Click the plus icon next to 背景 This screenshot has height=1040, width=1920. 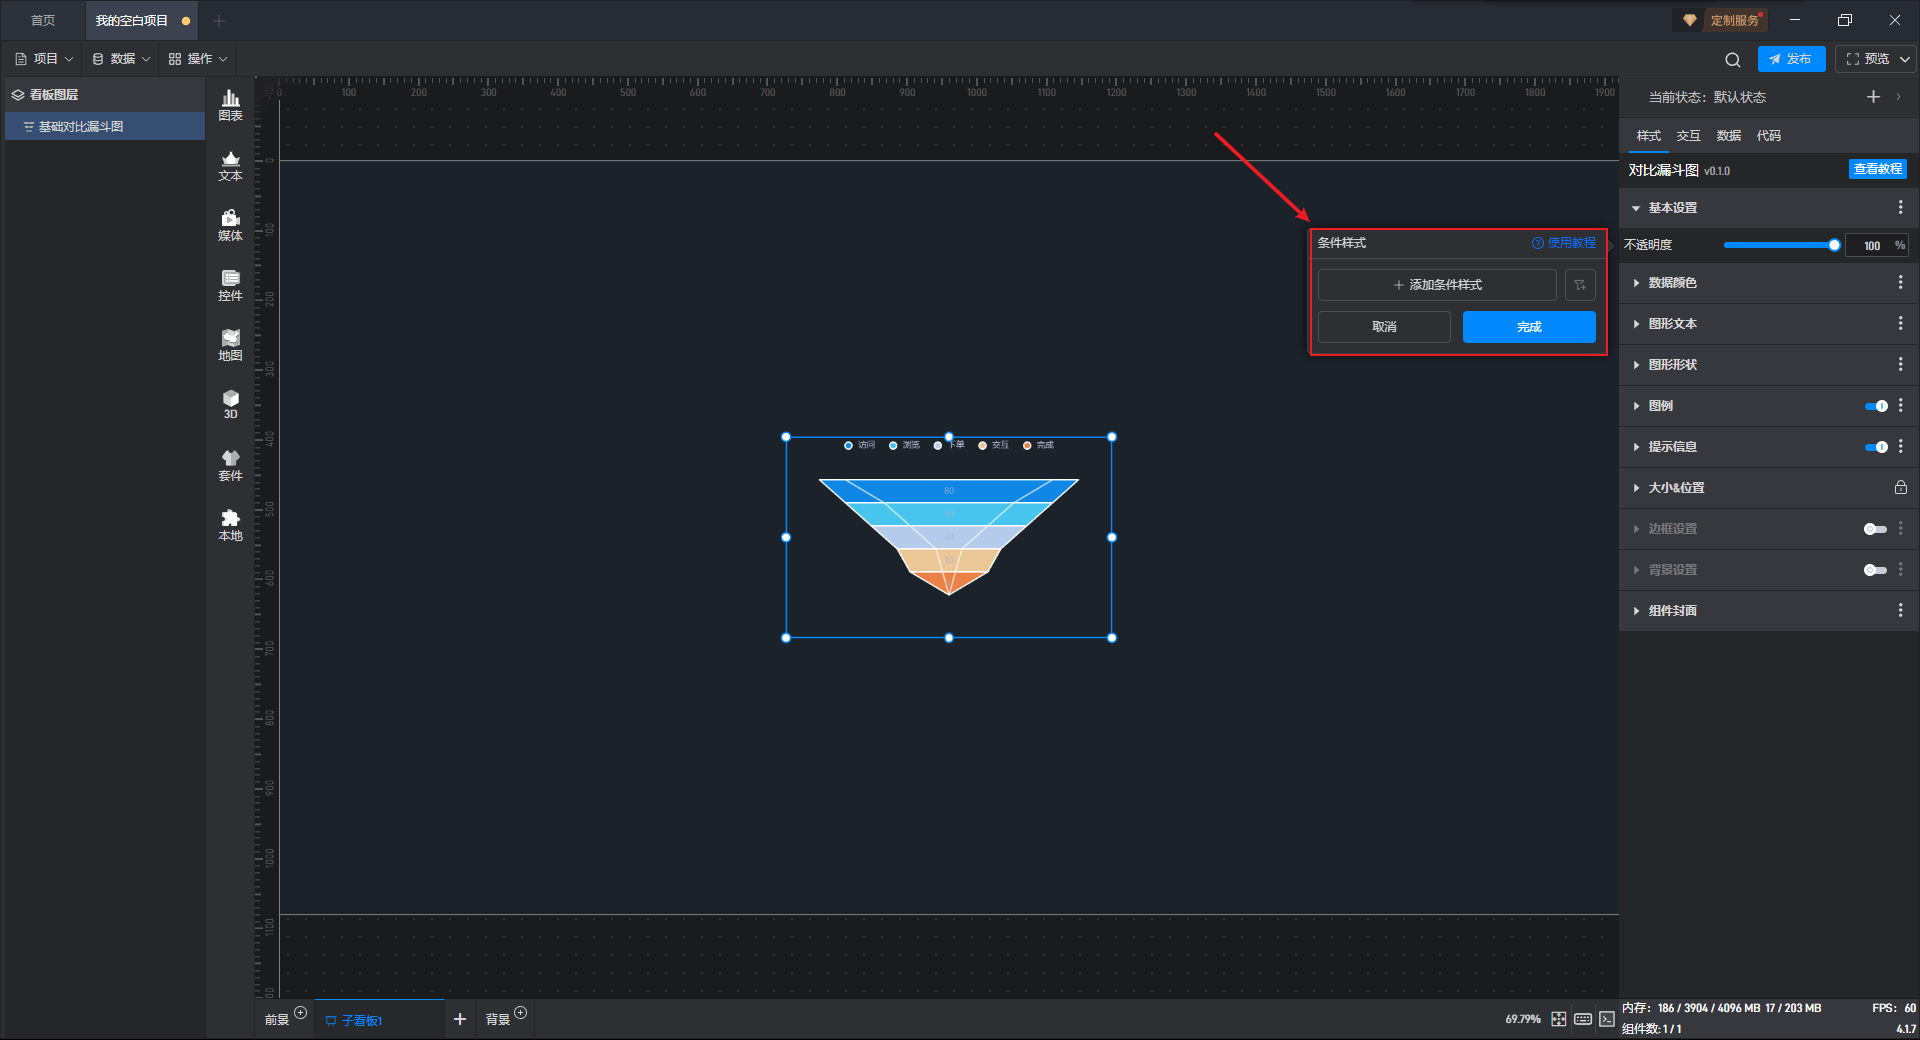(x=520, y=1013)
